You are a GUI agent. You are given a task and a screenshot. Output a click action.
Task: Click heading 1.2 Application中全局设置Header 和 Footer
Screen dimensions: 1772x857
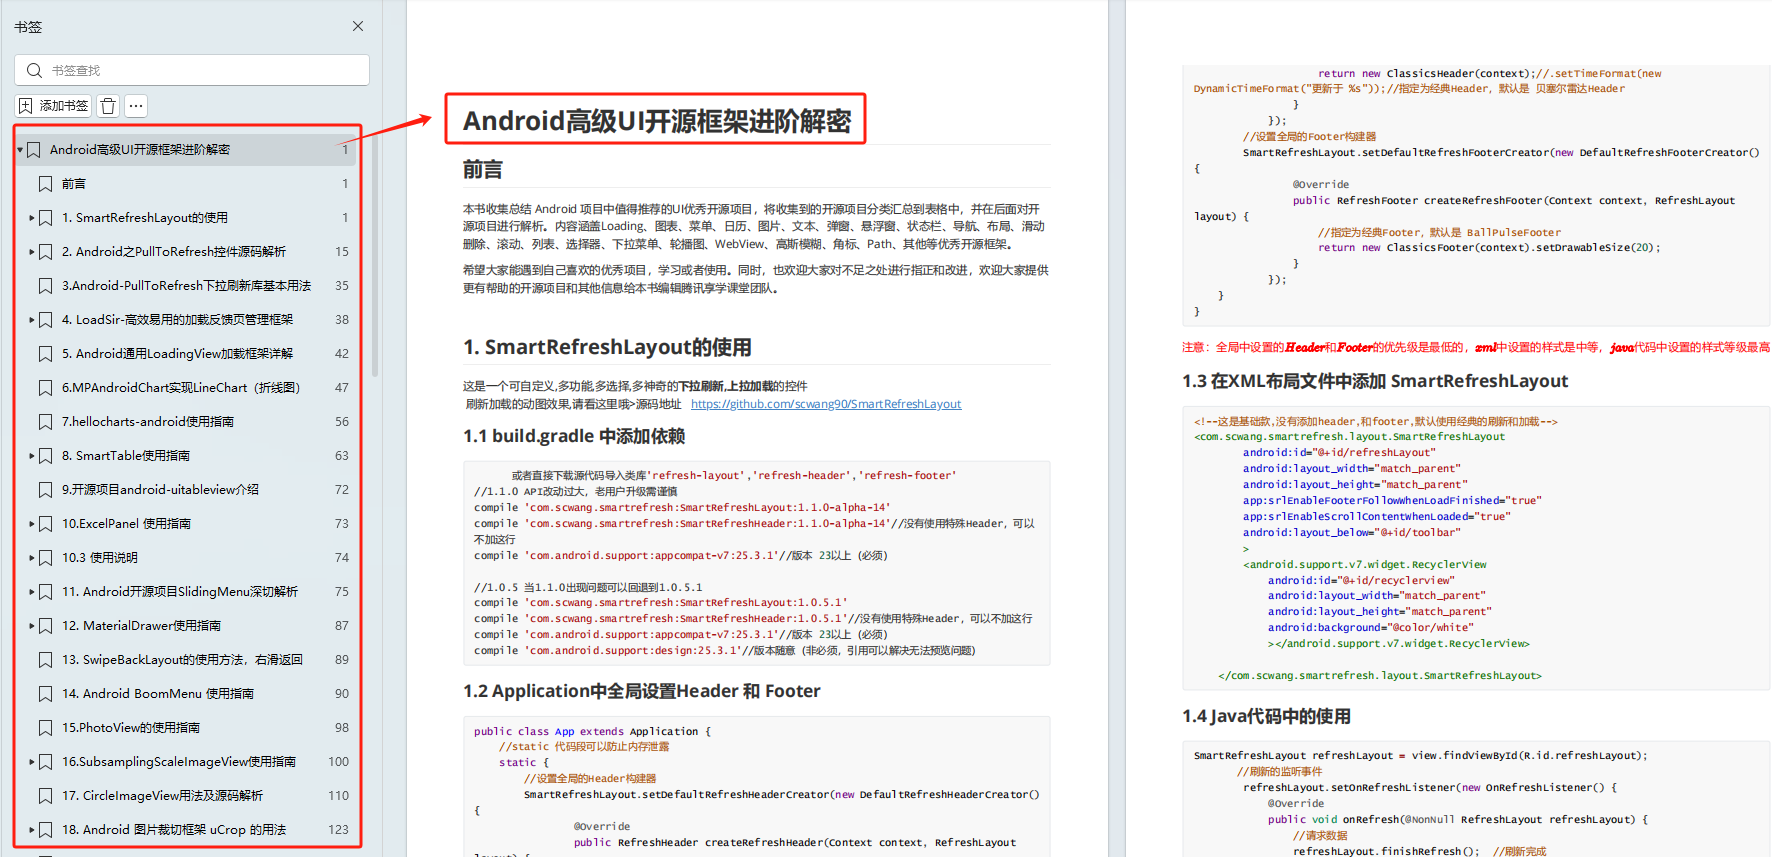tap(642, 691)
